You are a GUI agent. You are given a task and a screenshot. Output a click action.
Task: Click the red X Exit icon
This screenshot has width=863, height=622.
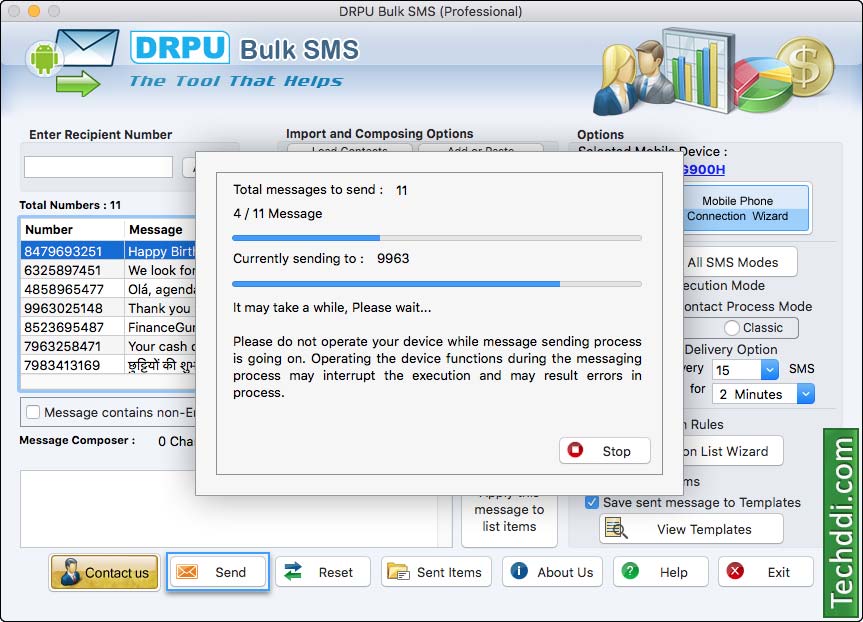tap(735, 571)
